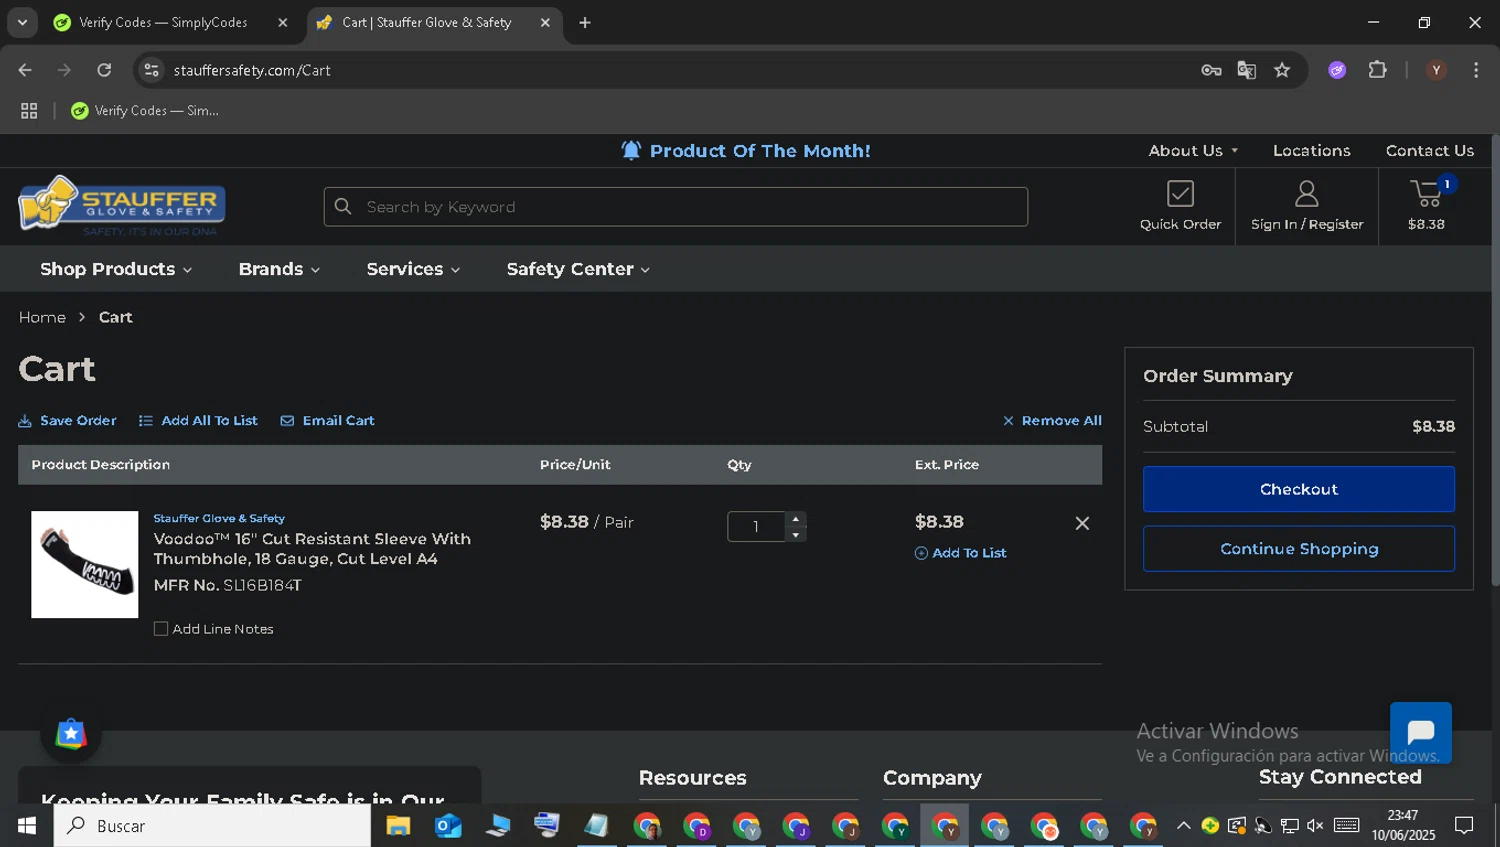Expand the About Us dropdown

click(x=1193, y=150)
